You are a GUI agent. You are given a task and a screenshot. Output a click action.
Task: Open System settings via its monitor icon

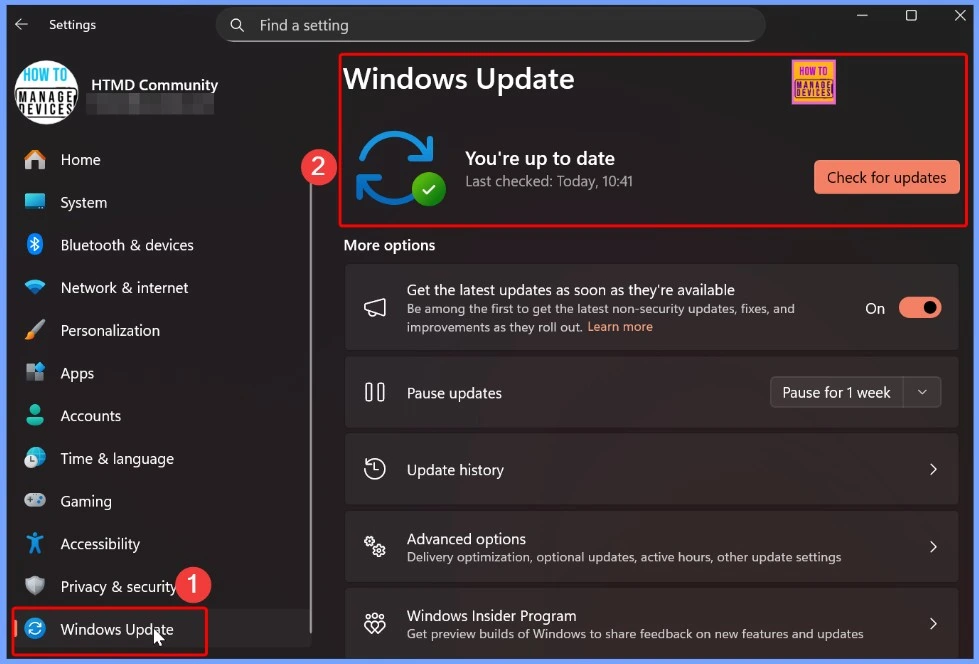(x=36, y=202)
